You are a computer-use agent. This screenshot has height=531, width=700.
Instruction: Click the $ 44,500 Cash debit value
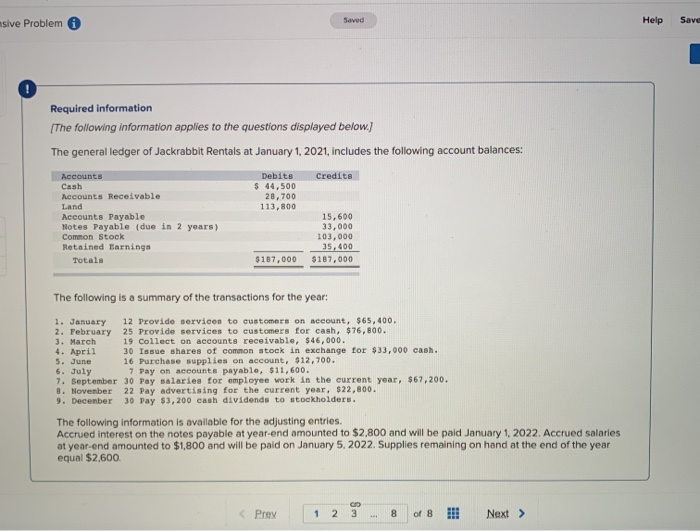pyautogui.click(x=275, y=186)
